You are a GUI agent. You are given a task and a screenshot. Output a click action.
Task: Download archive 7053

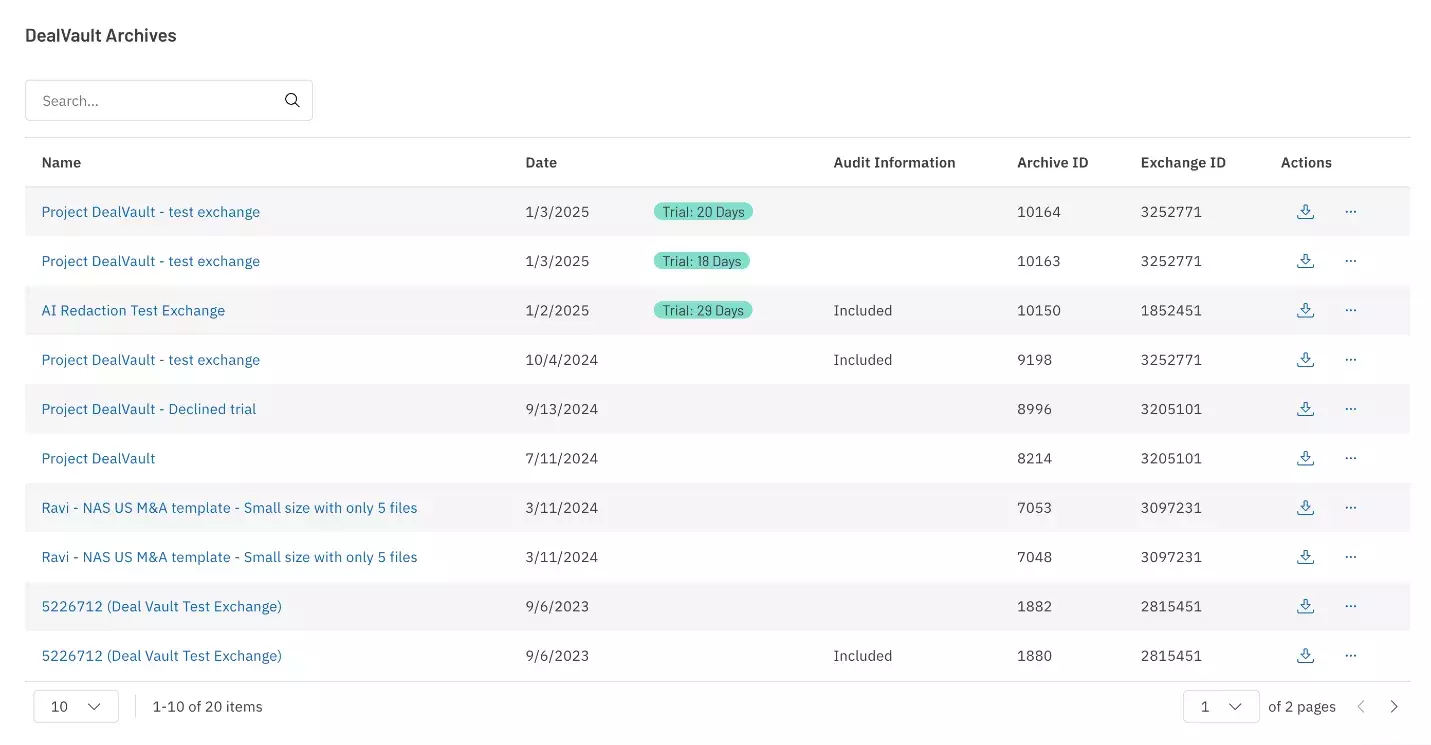(1305, 507)
